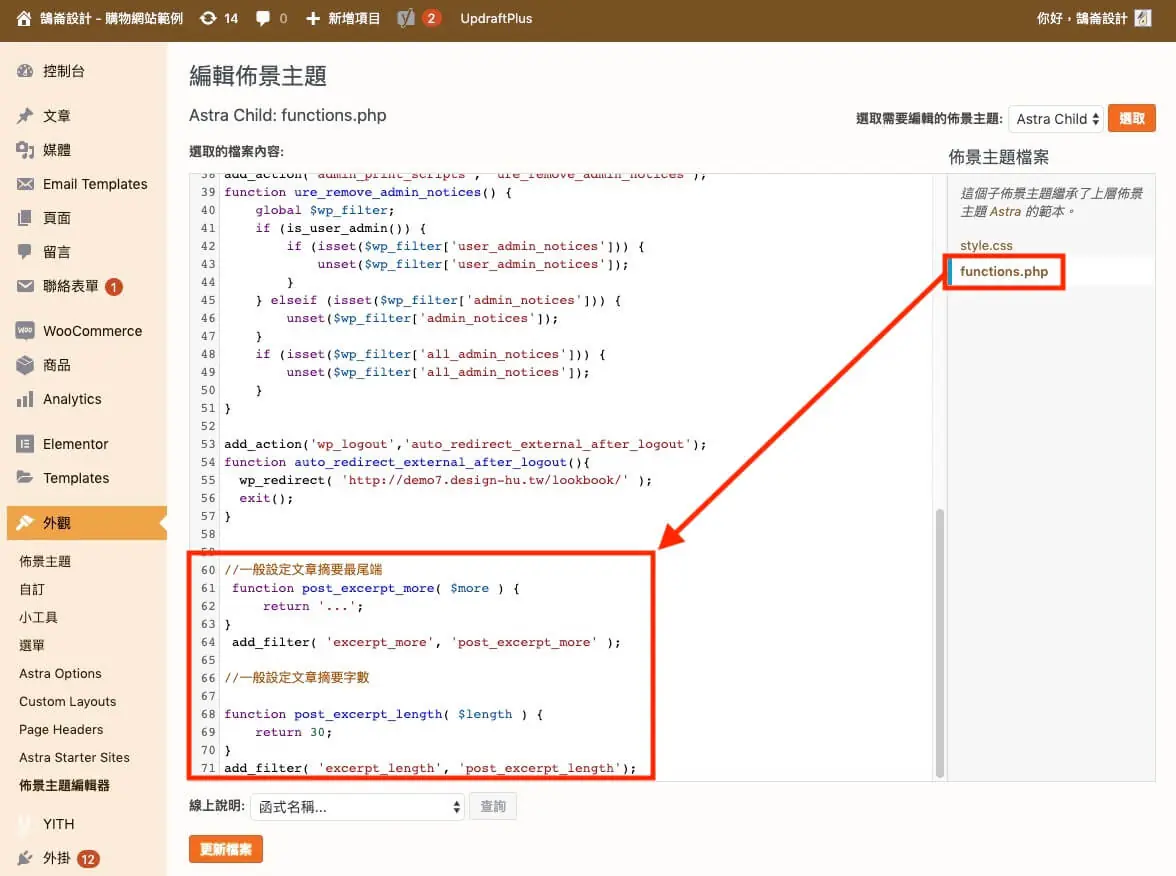Click the Templates folder icon
This screenshot has width=1176, height=876.
click(25, 478)
